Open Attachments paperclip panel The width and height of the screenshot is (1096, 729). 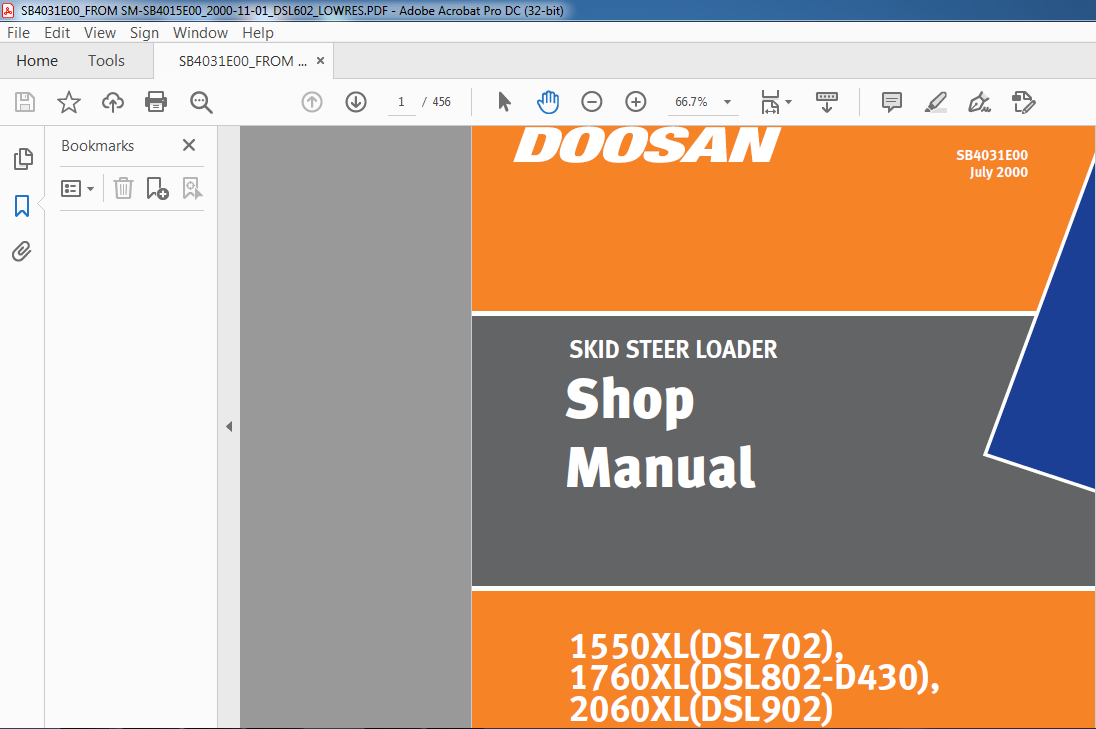pyautogui.click(x=22, y=252)
